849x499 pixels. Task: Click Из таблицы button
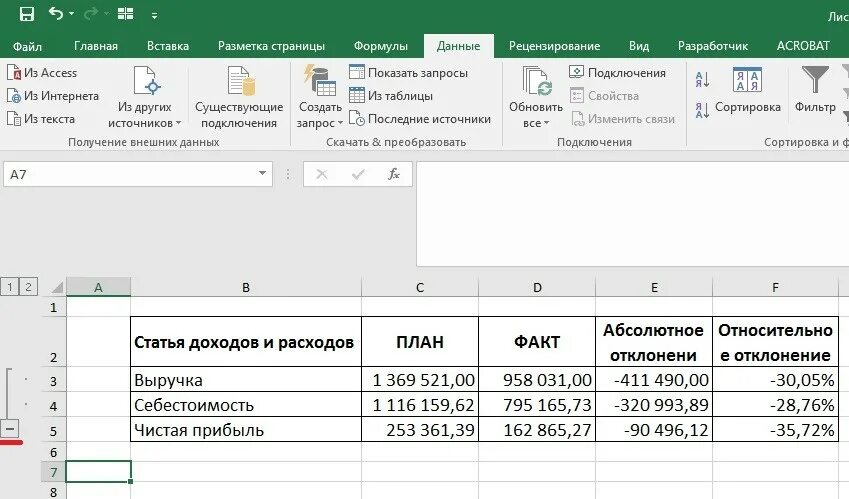pyautogui.click(x=391, y=96)
